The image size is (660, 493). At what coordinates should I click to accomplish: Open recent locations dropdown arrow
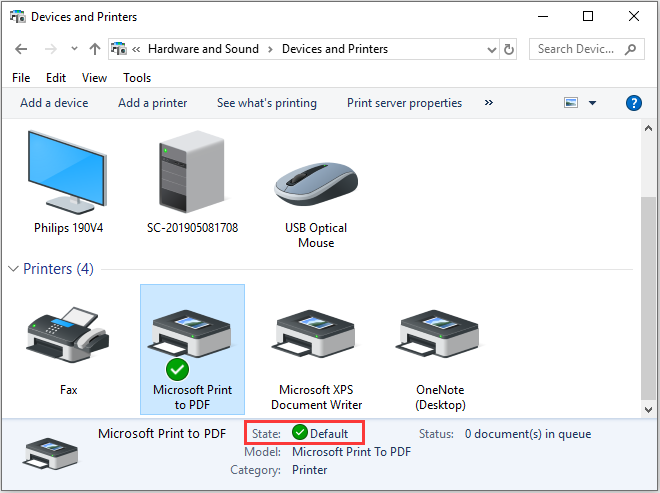tap(74, 49)
